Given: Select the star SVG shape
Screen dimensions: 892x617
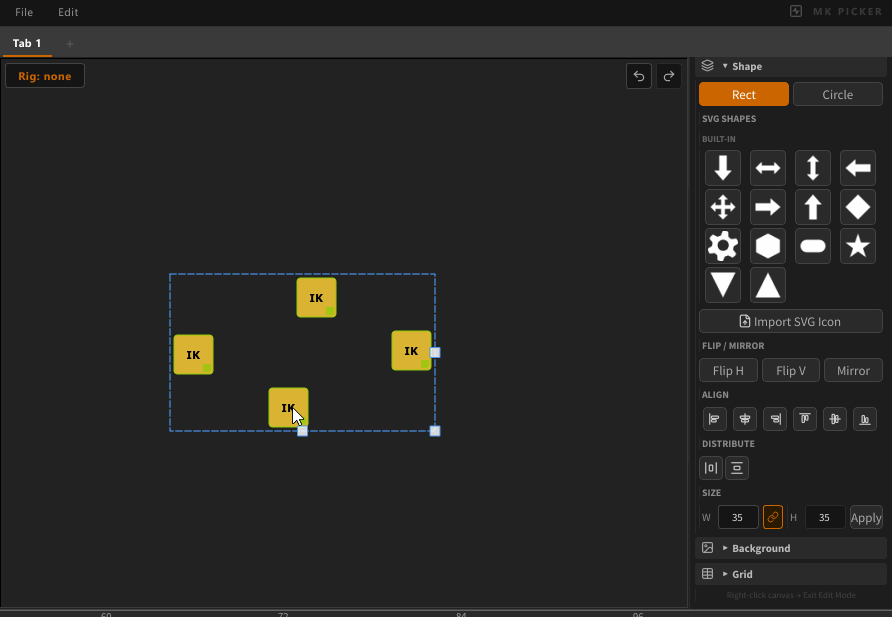Looking at the screenshot, I should pyautogui.click(x=857, y=246).
